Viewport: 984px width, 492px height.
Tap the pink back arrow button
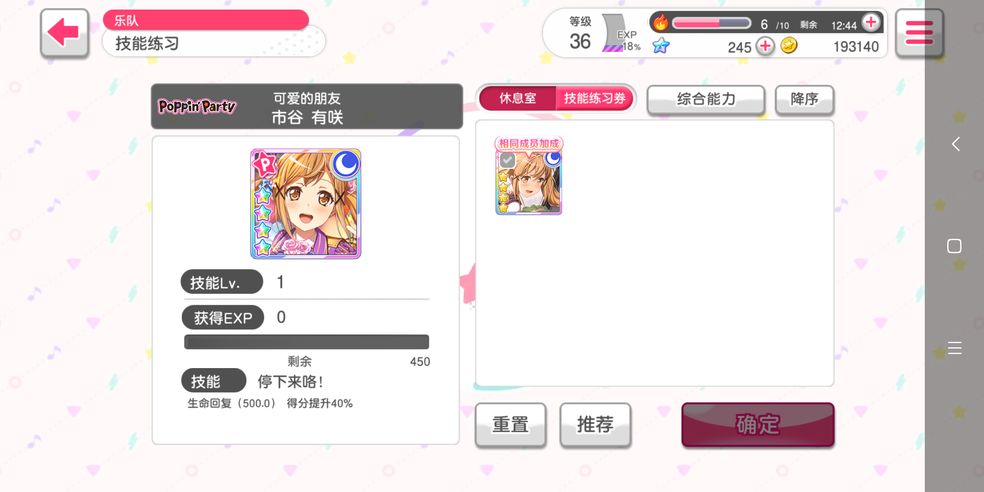[64, 33]
